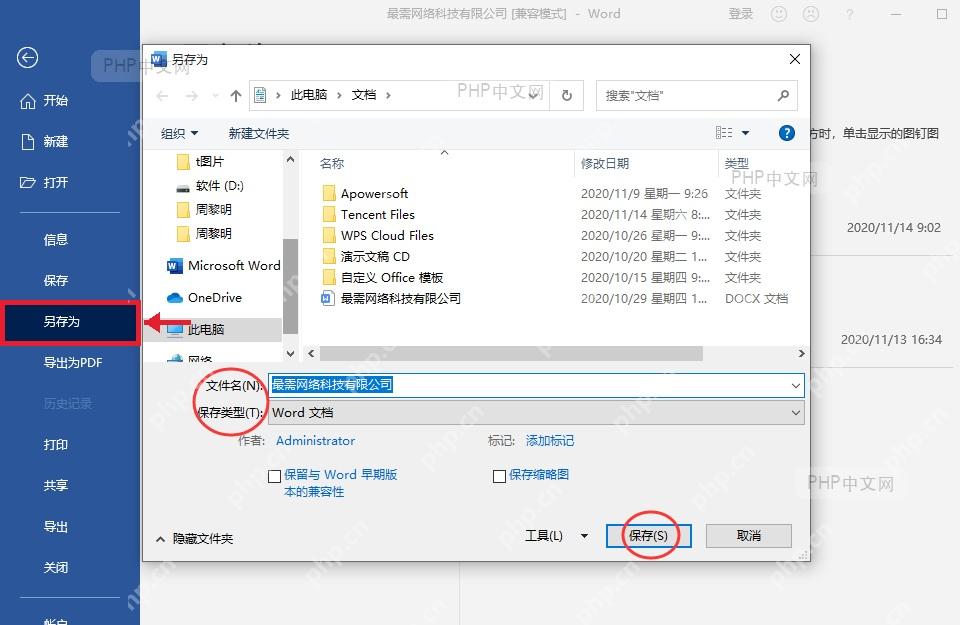Select 另存为 in Word backstage menu

click(x=70, y=322)
